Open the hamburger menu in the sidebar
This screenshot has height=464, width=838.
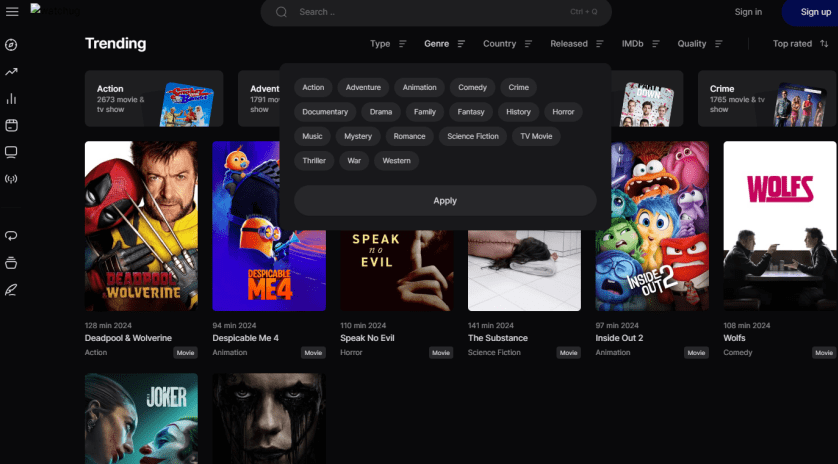point(12,12)
